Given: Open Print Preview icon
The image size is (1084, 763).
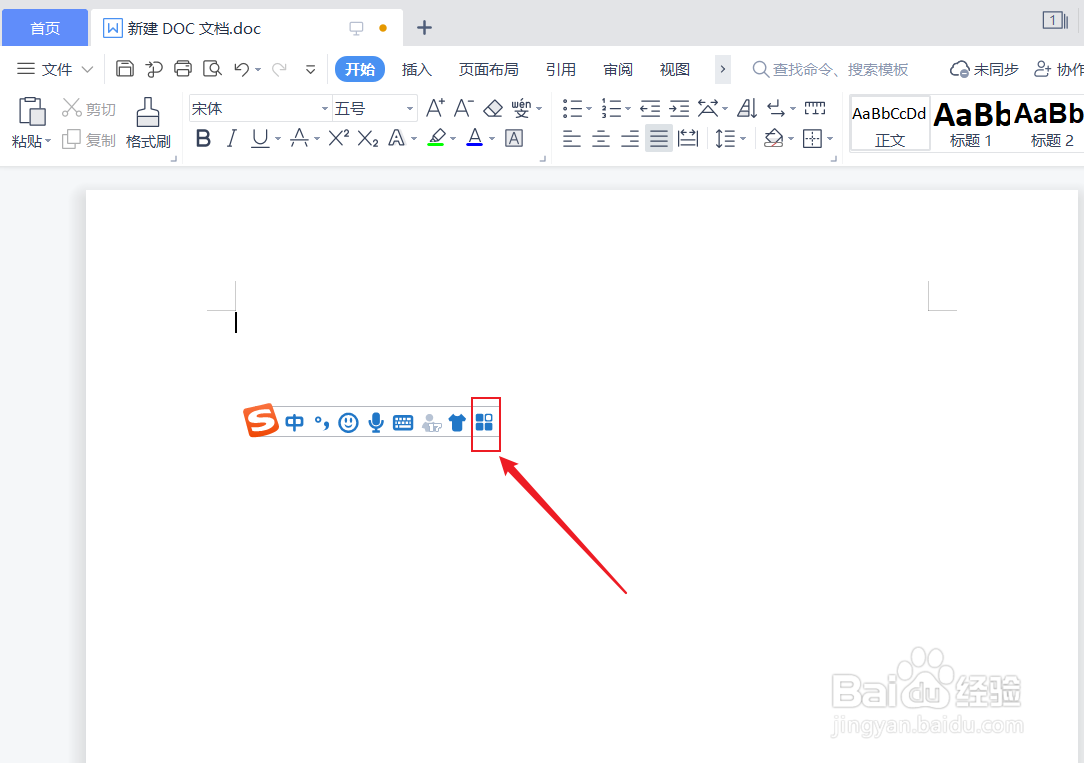Looking at the screenshot, I should click(x=212, y=68).
